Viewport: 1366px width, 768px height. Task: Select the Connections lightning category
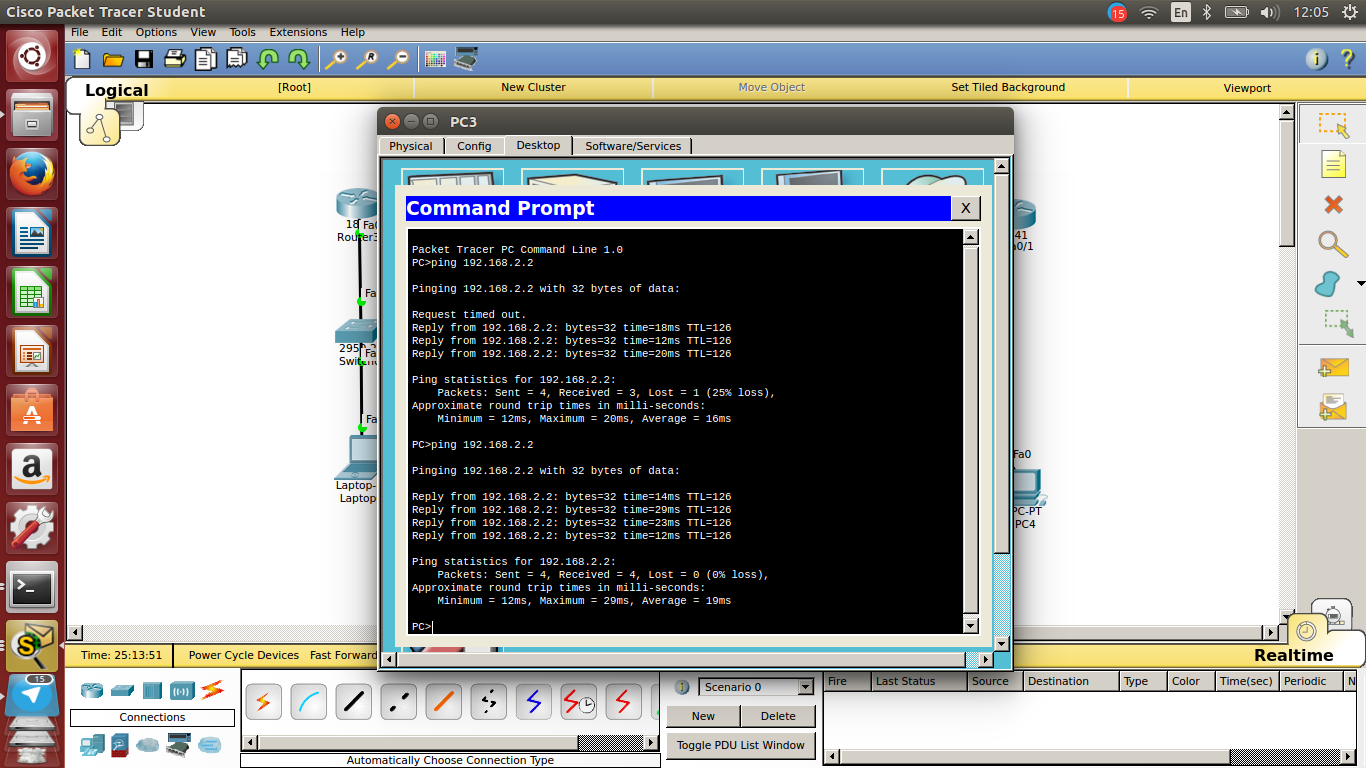pyautogui.click(x=212, y=690)
